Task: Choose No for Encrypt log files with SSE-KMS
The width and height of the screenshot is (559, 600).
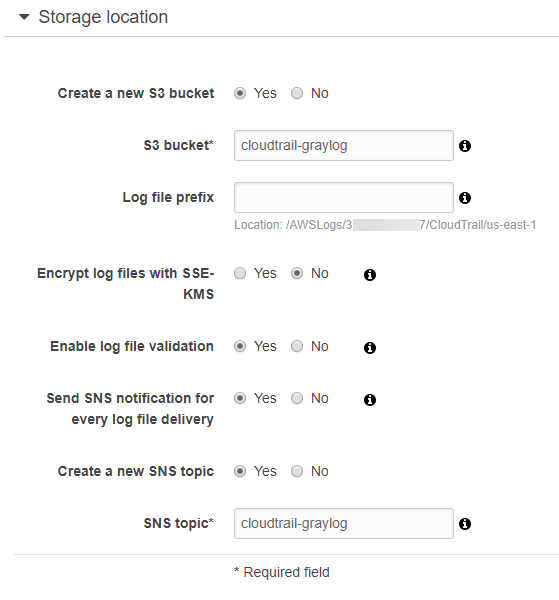Action: tap(297, 273)
